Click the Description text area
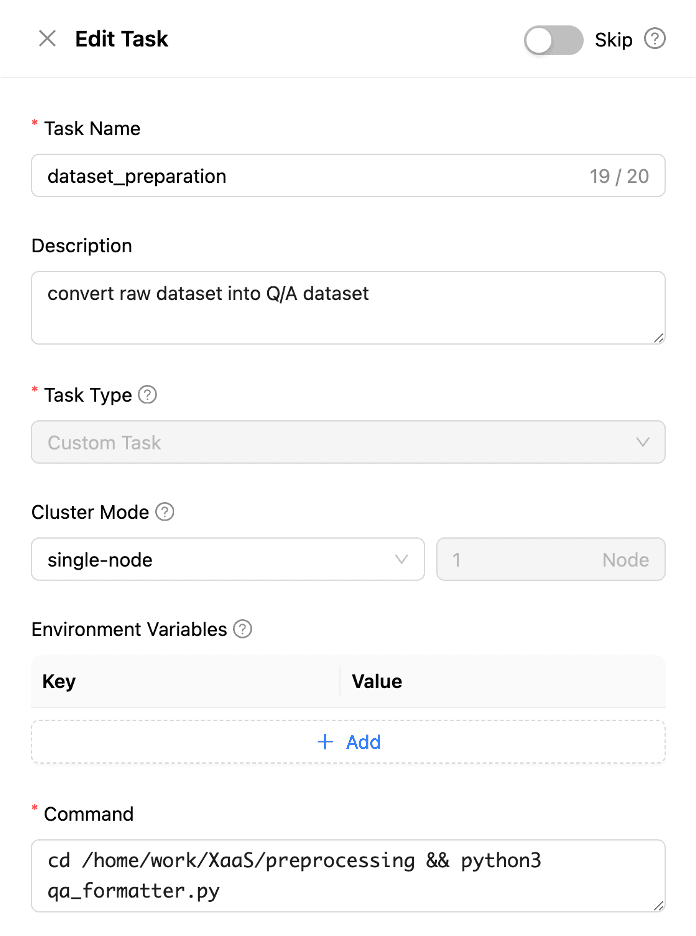Screen dimensions: 696x936 (x=348, y=308)
